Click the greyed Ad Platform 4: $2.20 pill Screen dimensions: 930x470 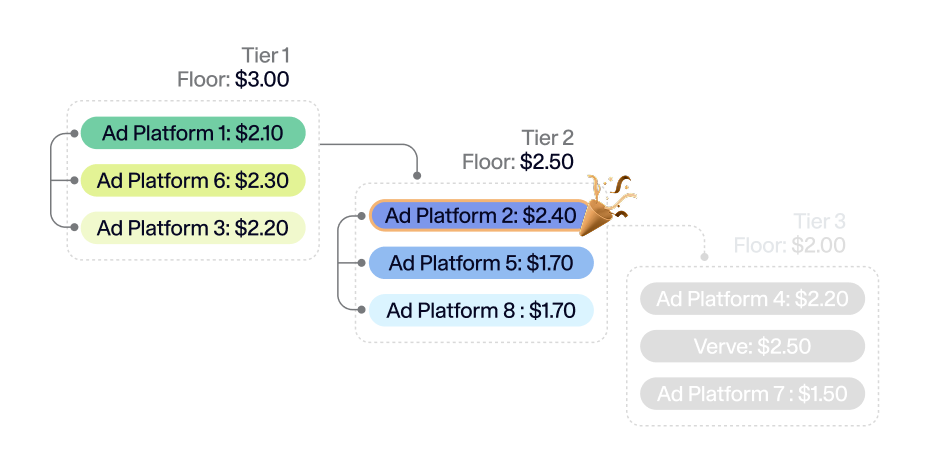[752, 299]
